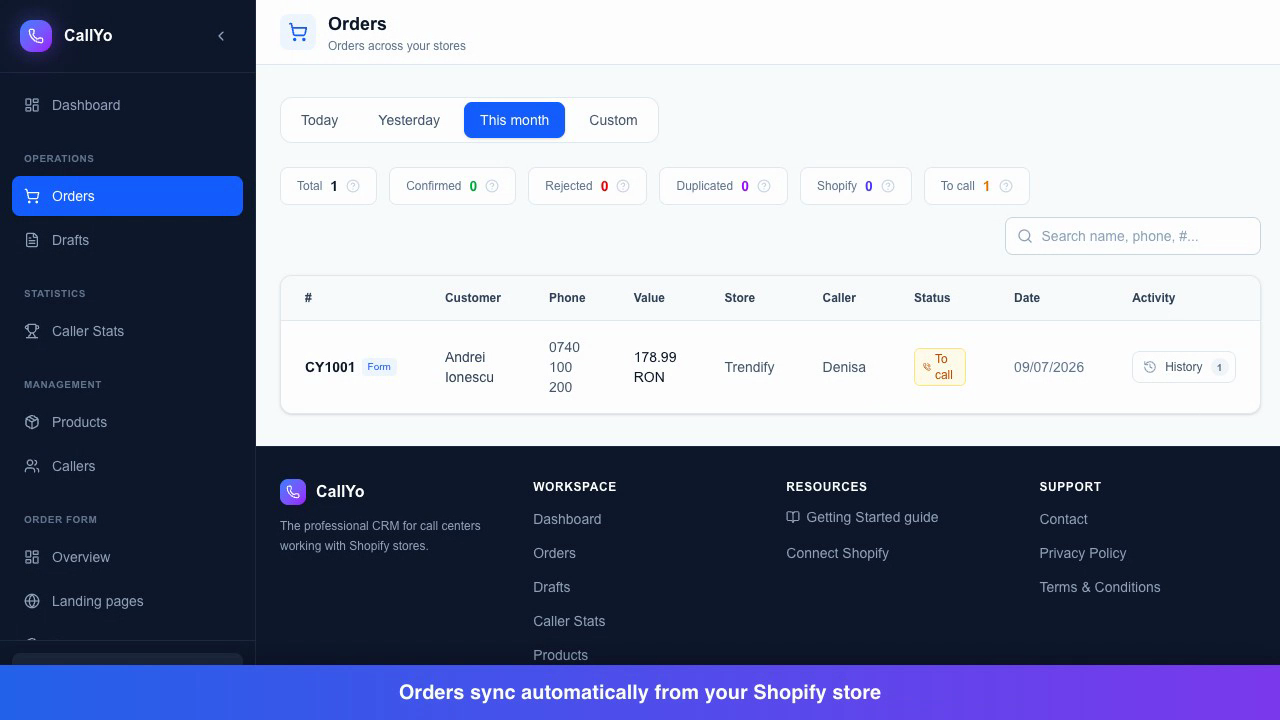The image size is (1280, 720).
Task: Open the Contact support link
Action: click(x=1063, y=519)
